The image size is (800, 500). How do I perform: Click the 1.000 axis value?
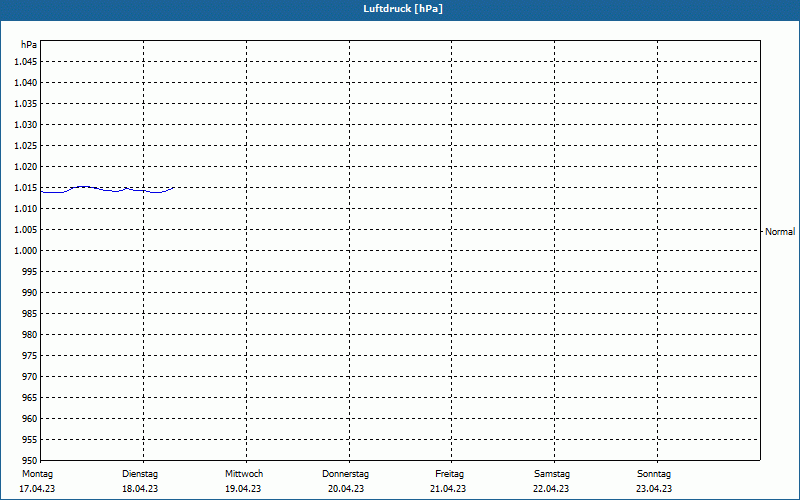(26, 251)
